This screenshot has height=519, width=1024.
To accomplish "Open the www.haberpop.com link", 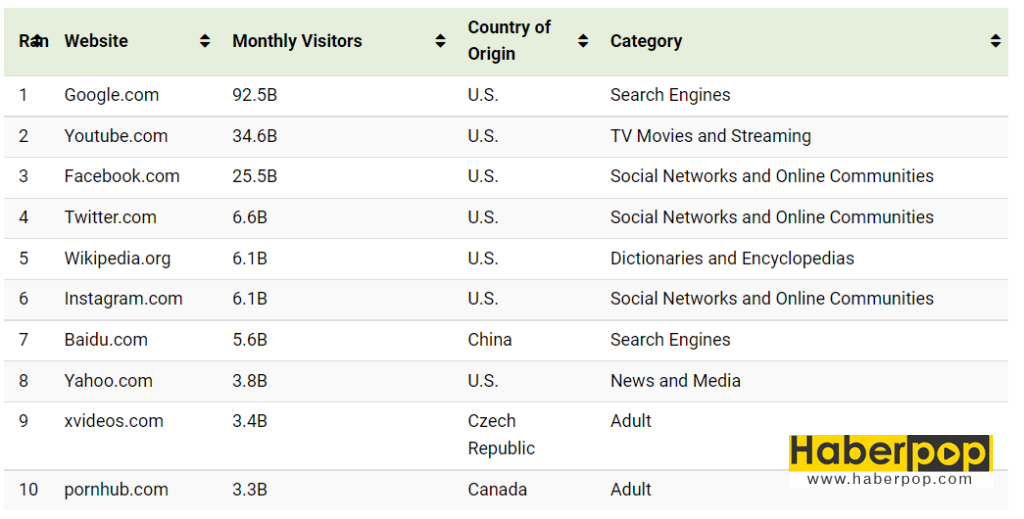I will 889,480.
